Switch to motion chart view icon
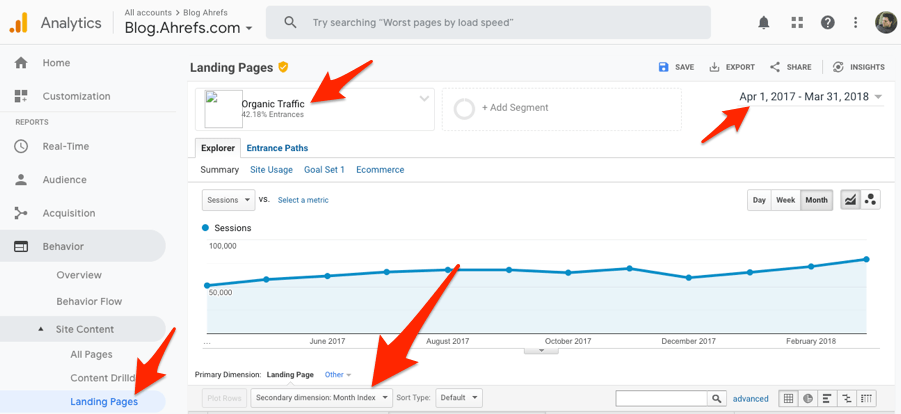The height and width of the screenshot is (414, 901). pyautogui.click(x=871, y=200)
